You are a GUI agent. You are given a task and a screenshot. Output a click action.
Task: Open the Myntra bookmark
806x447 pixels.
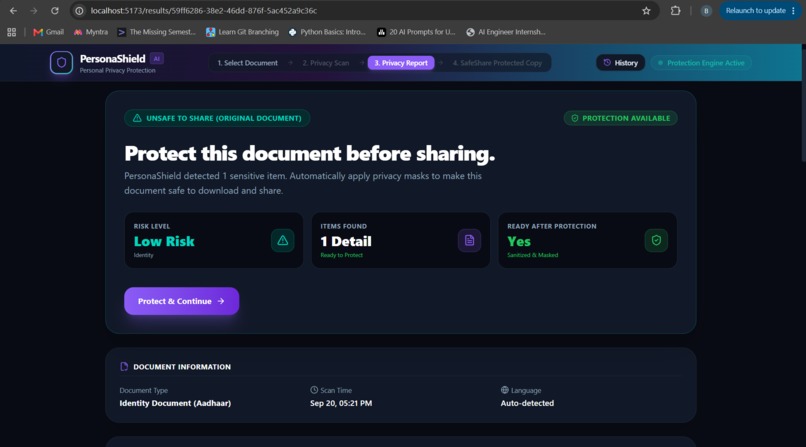(x=91, y=32)
